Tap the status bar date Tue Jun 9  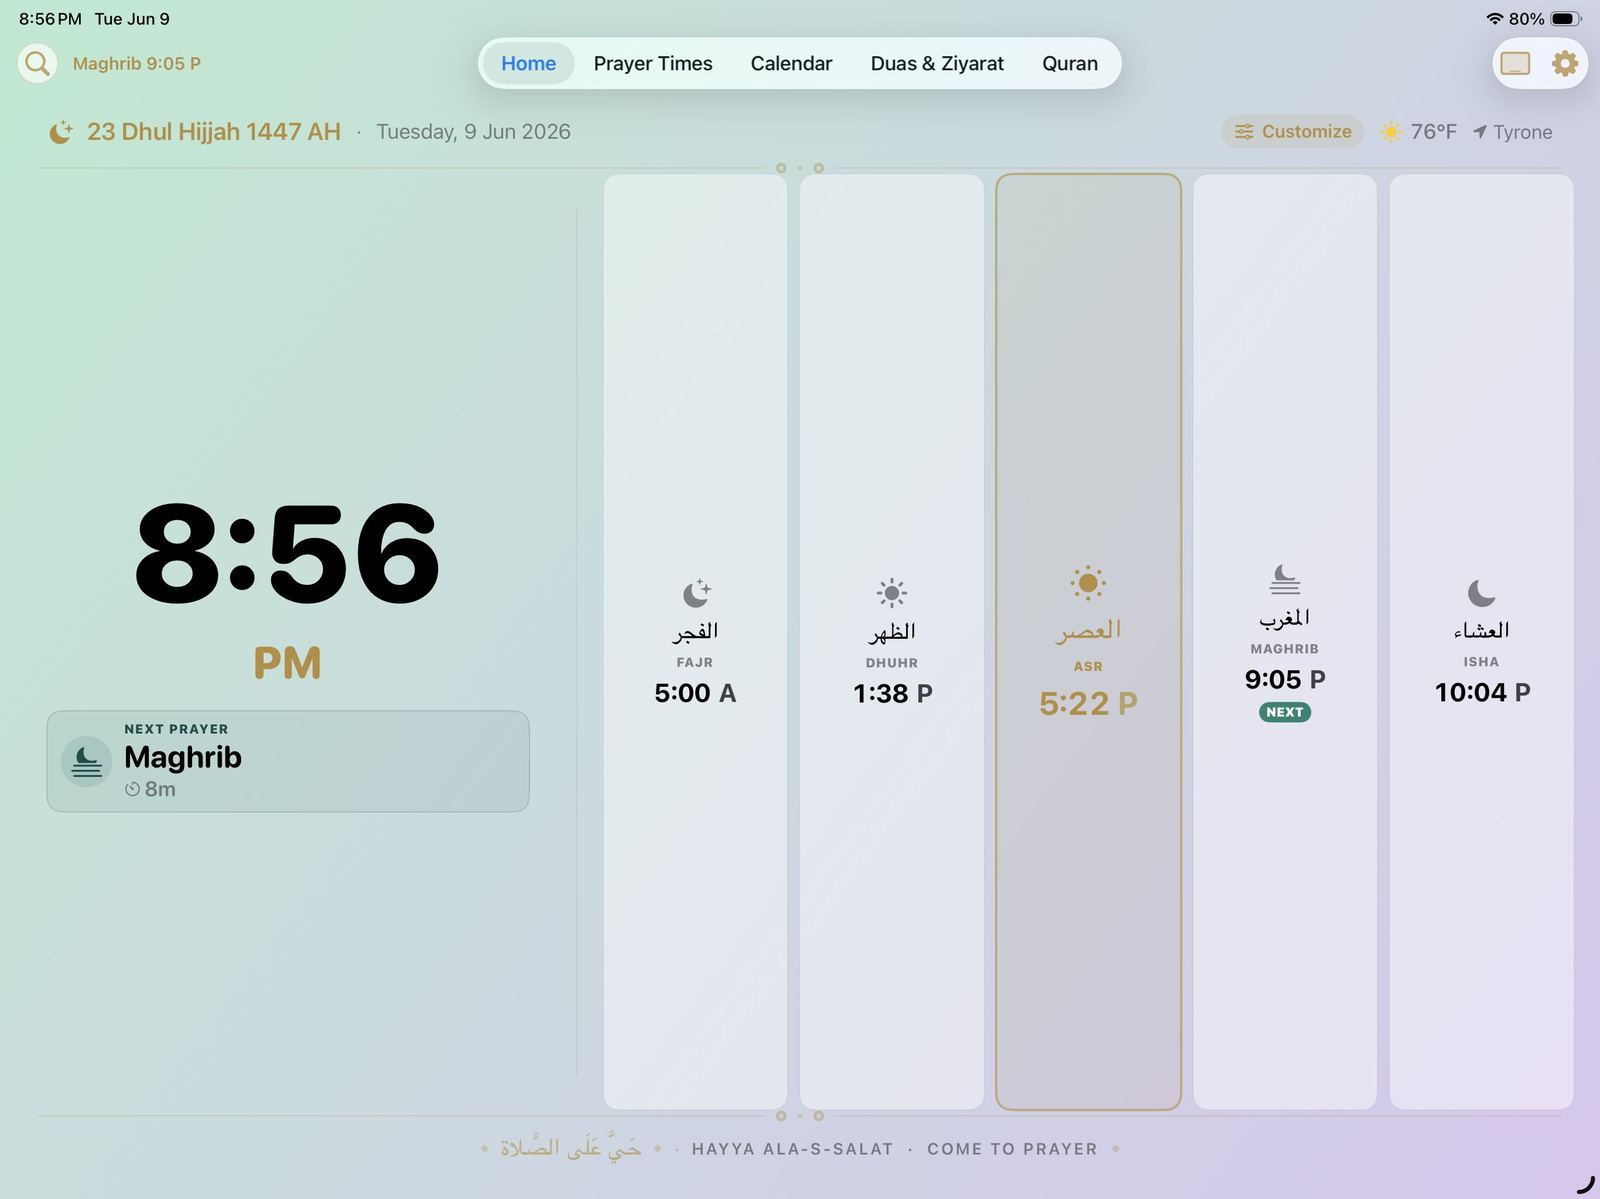tap(132, 19)
